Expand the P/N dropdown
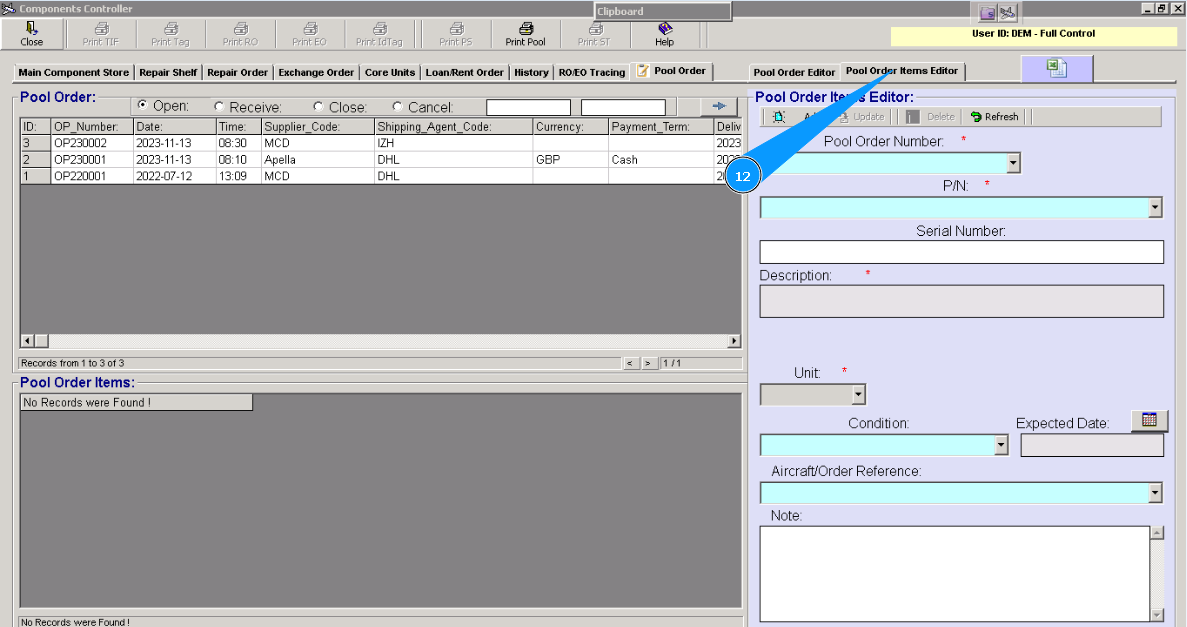Image resolution: width=1187 pixels, height=627 pixels. (x=1155, y=207)
